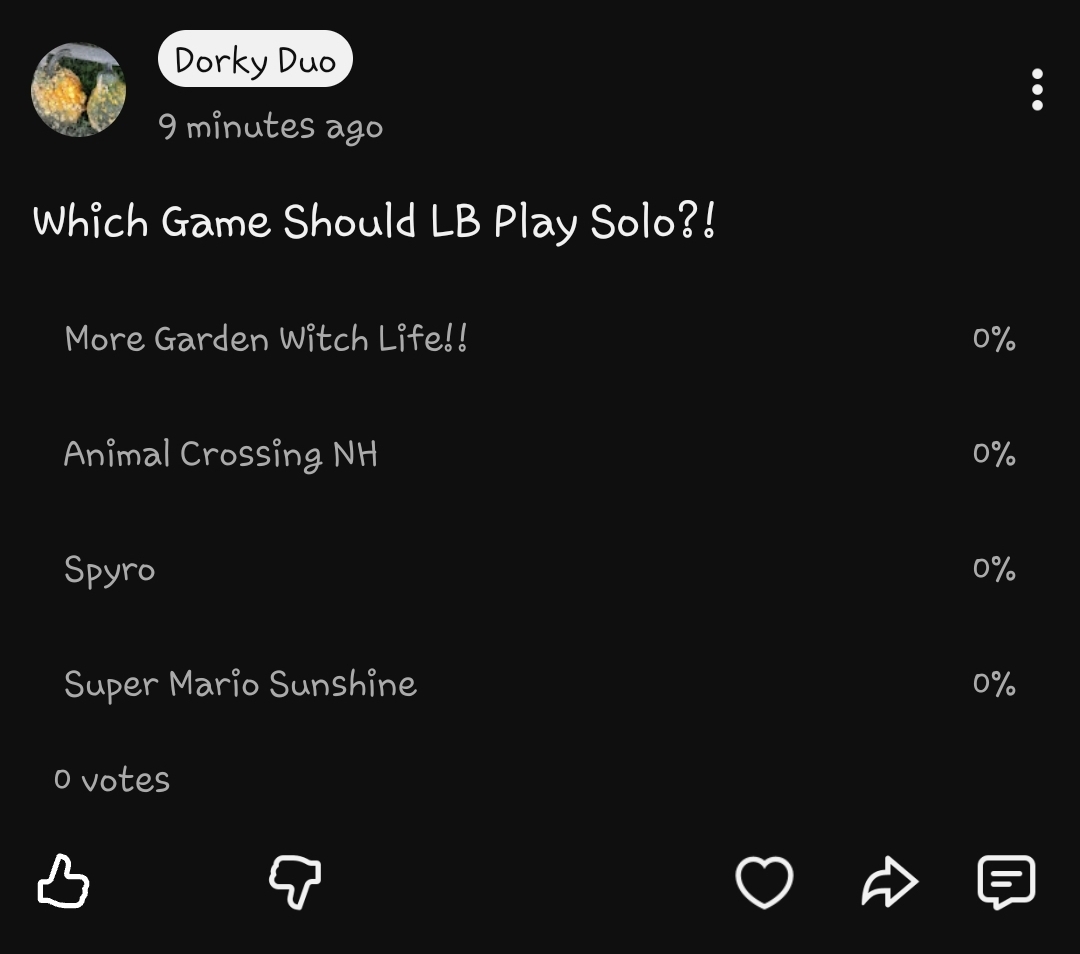Open the Dorky Duo channel name
The width and height of the screenshot is (1080, 954).
[255, 60]
